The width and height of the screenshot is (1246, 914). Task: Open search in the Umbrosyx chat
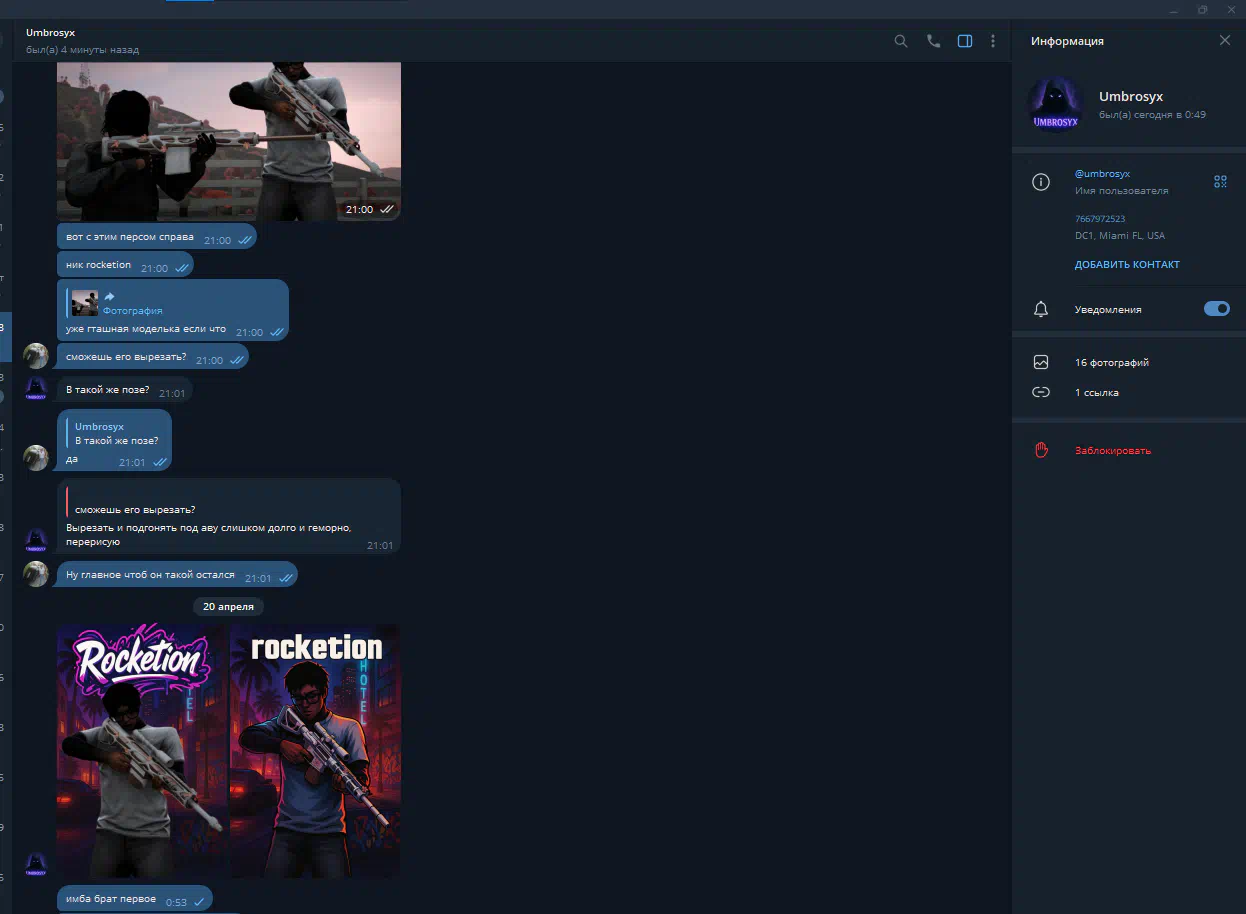(x=901, y=41)
